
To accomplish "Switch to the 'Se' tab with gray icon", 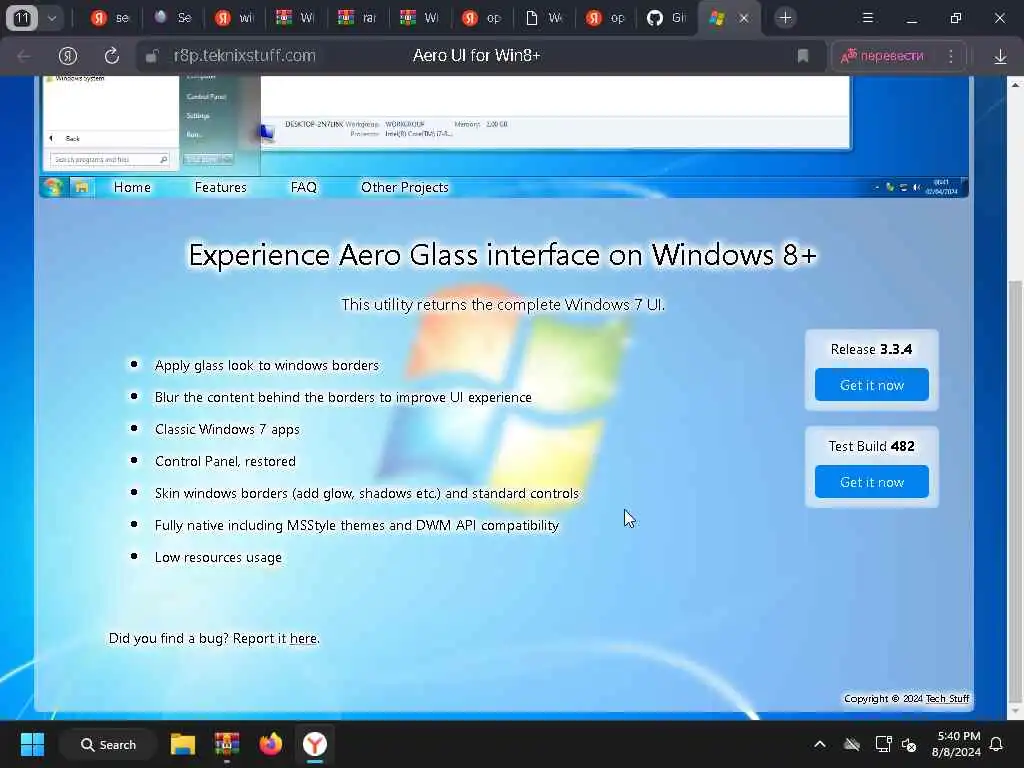I will 172,18.
